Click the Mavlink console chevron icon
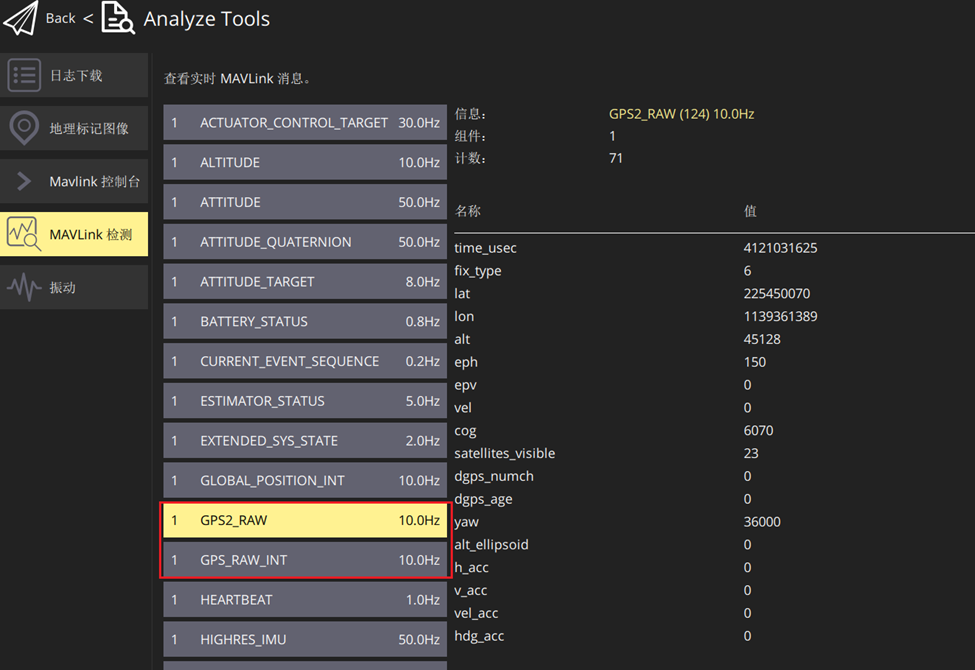 point(24,181)
